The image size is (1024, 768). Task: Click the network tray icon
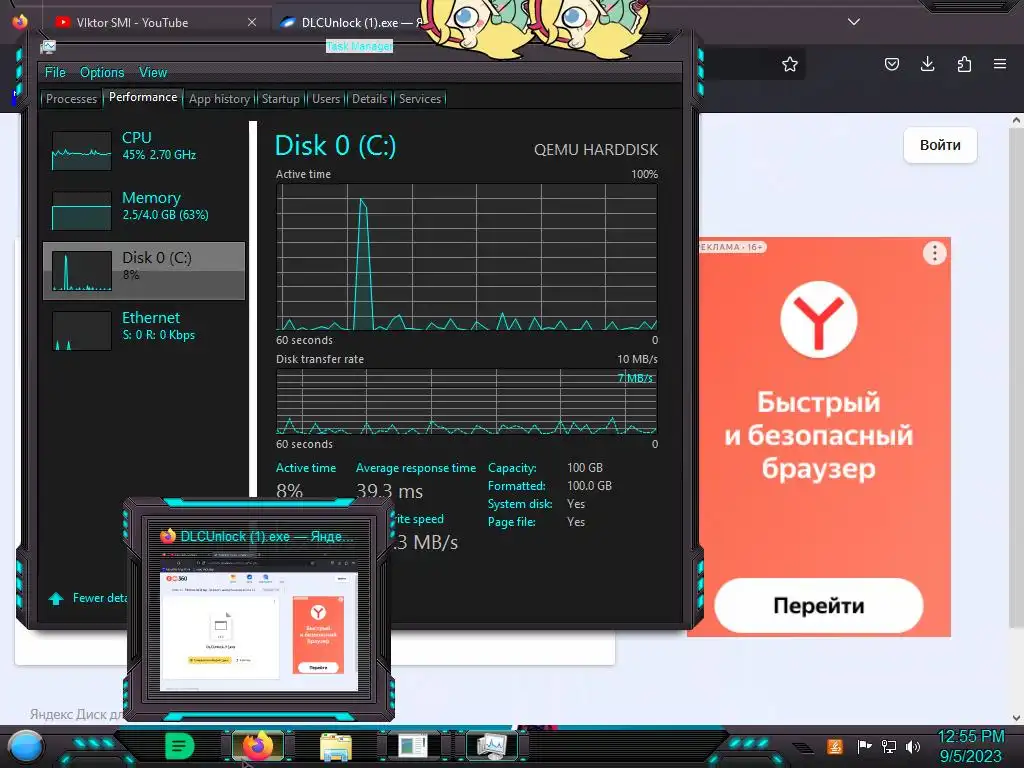pos(889,746)
